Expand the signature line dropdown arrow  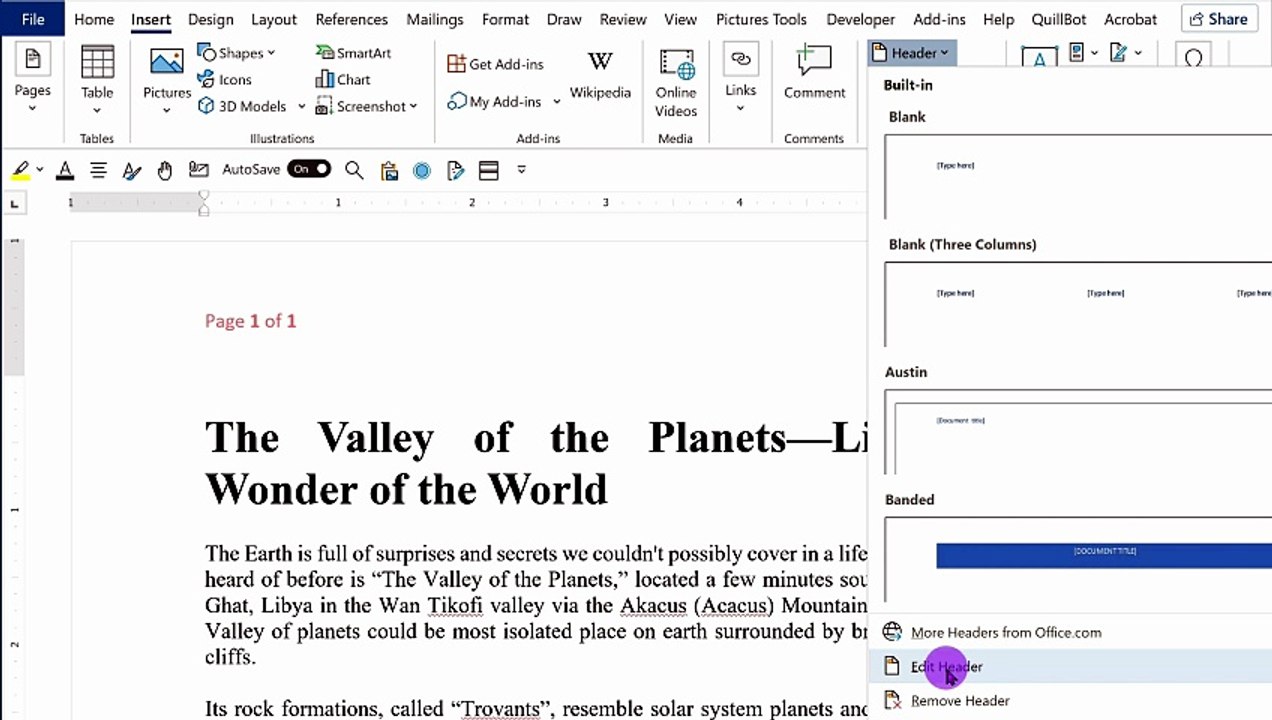(x=1139, y=53)
